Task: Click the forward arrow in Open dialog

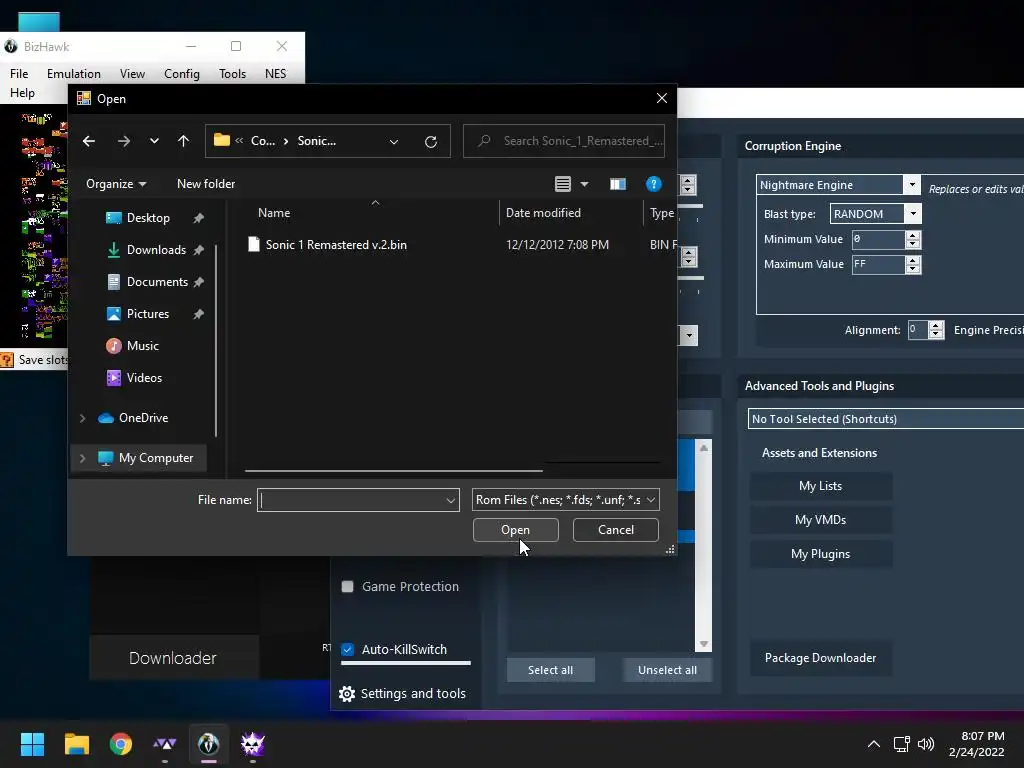Action: (123, 141)
